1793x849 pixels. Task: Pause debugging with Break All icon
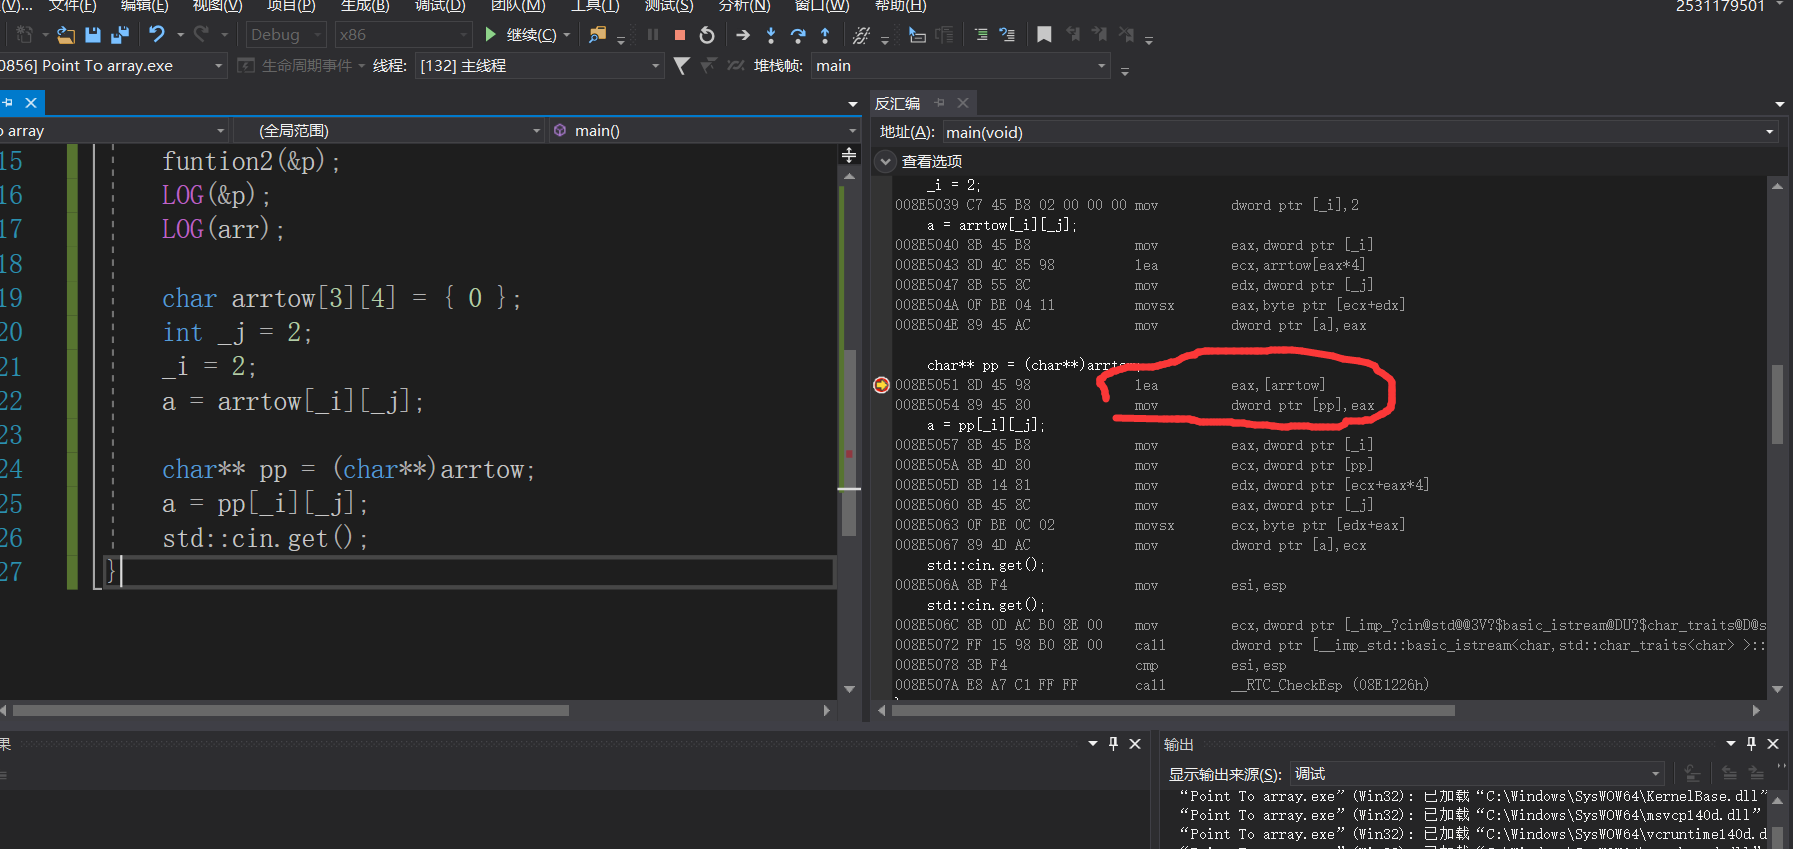[x=653, y=35]
